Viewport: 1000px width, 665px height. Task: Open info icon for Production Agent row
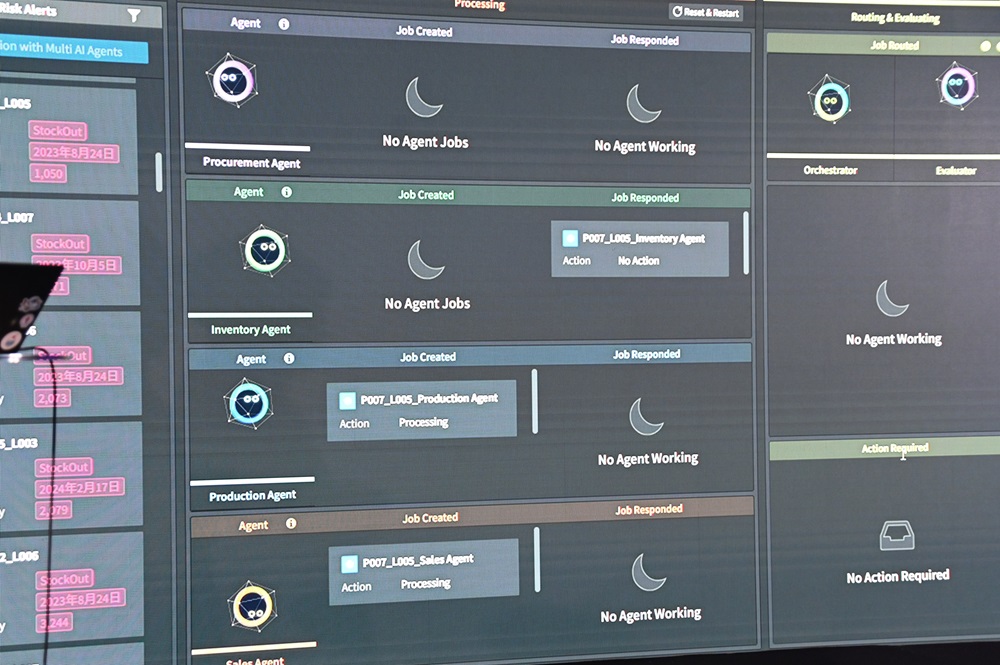(289, 358)
